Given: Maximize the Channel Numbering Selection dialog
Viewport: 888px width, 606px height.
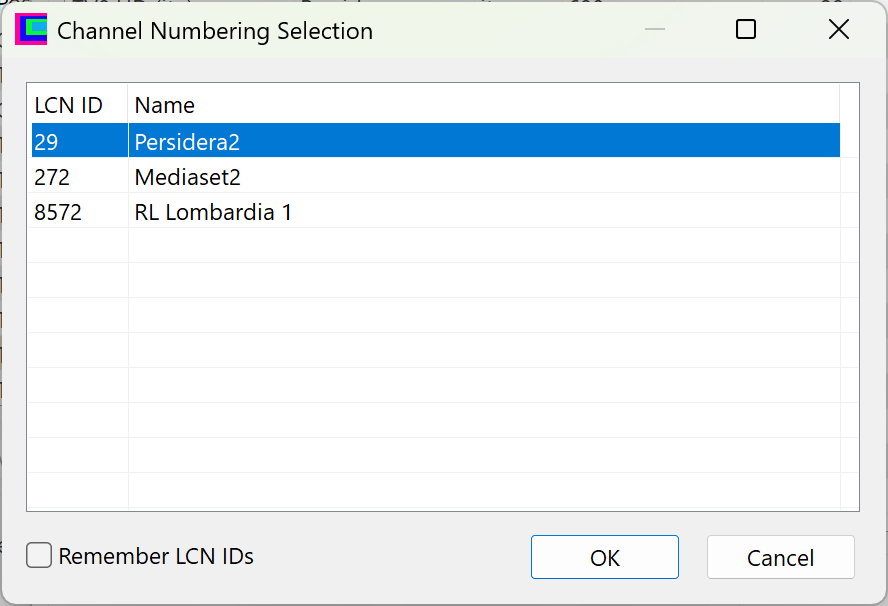Looking at the screenshot, I should click(745, 30).
